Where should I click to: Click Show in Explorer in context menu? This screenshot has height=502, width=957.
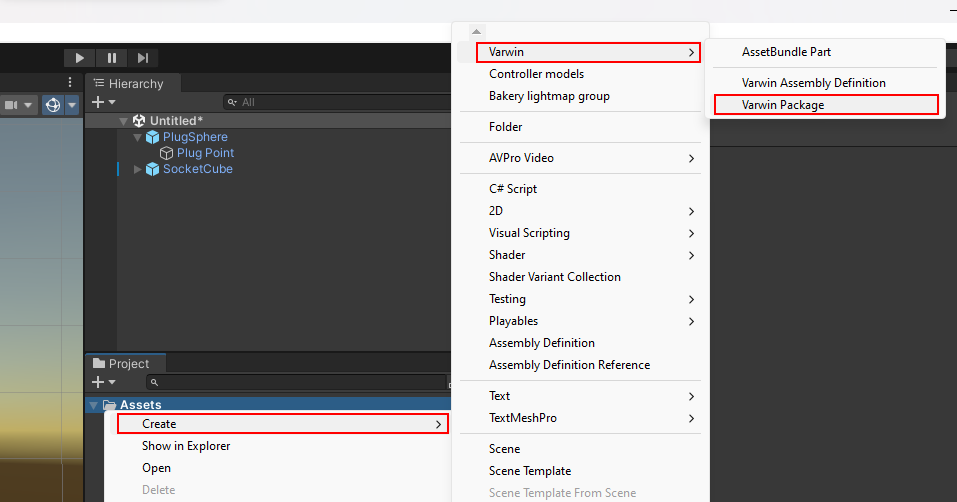coord(186,446)
